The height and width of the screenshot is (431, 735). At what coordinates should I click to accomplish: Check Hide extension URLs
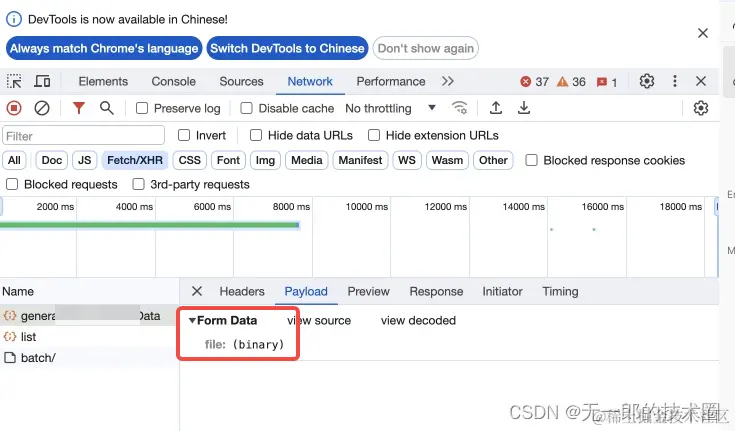point(374,136)
